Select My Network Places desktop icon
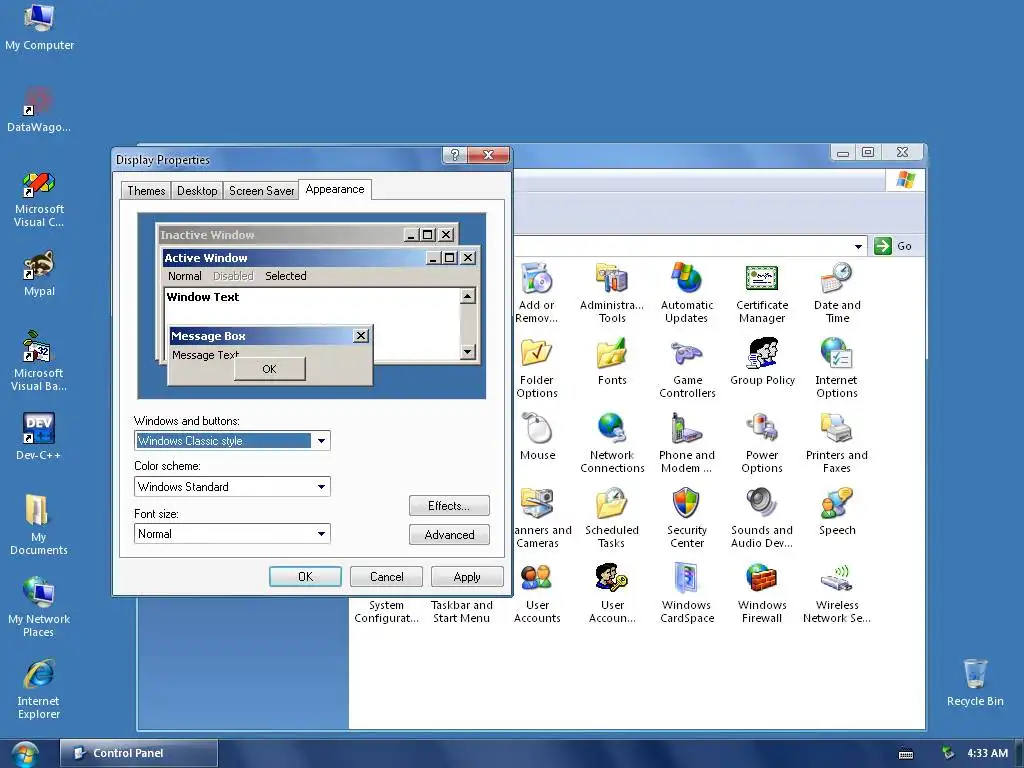 pyautogui.click(x=39, y=607)
